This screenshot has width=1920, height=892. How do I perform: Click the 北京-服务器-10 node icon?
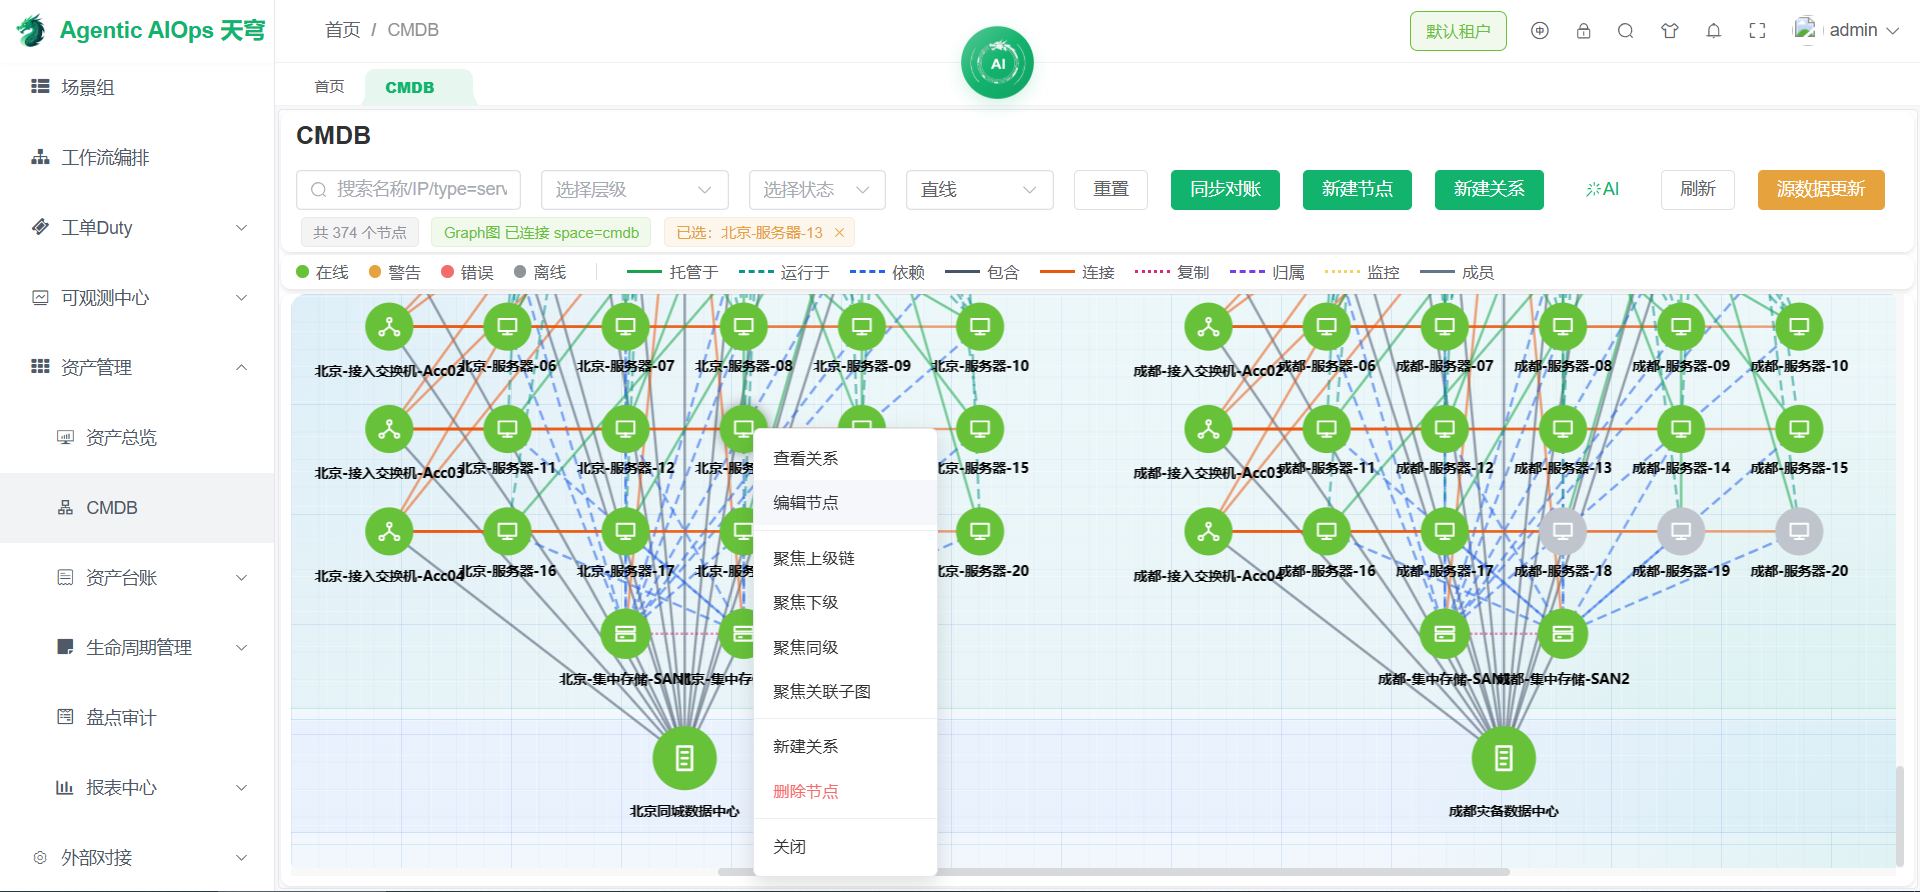pyautogui.click(x=980, y=327)
